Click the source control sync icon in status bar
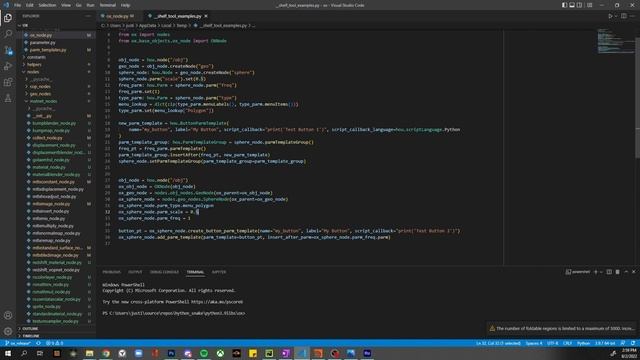640x360 pixels. click(x=38, y=343)
